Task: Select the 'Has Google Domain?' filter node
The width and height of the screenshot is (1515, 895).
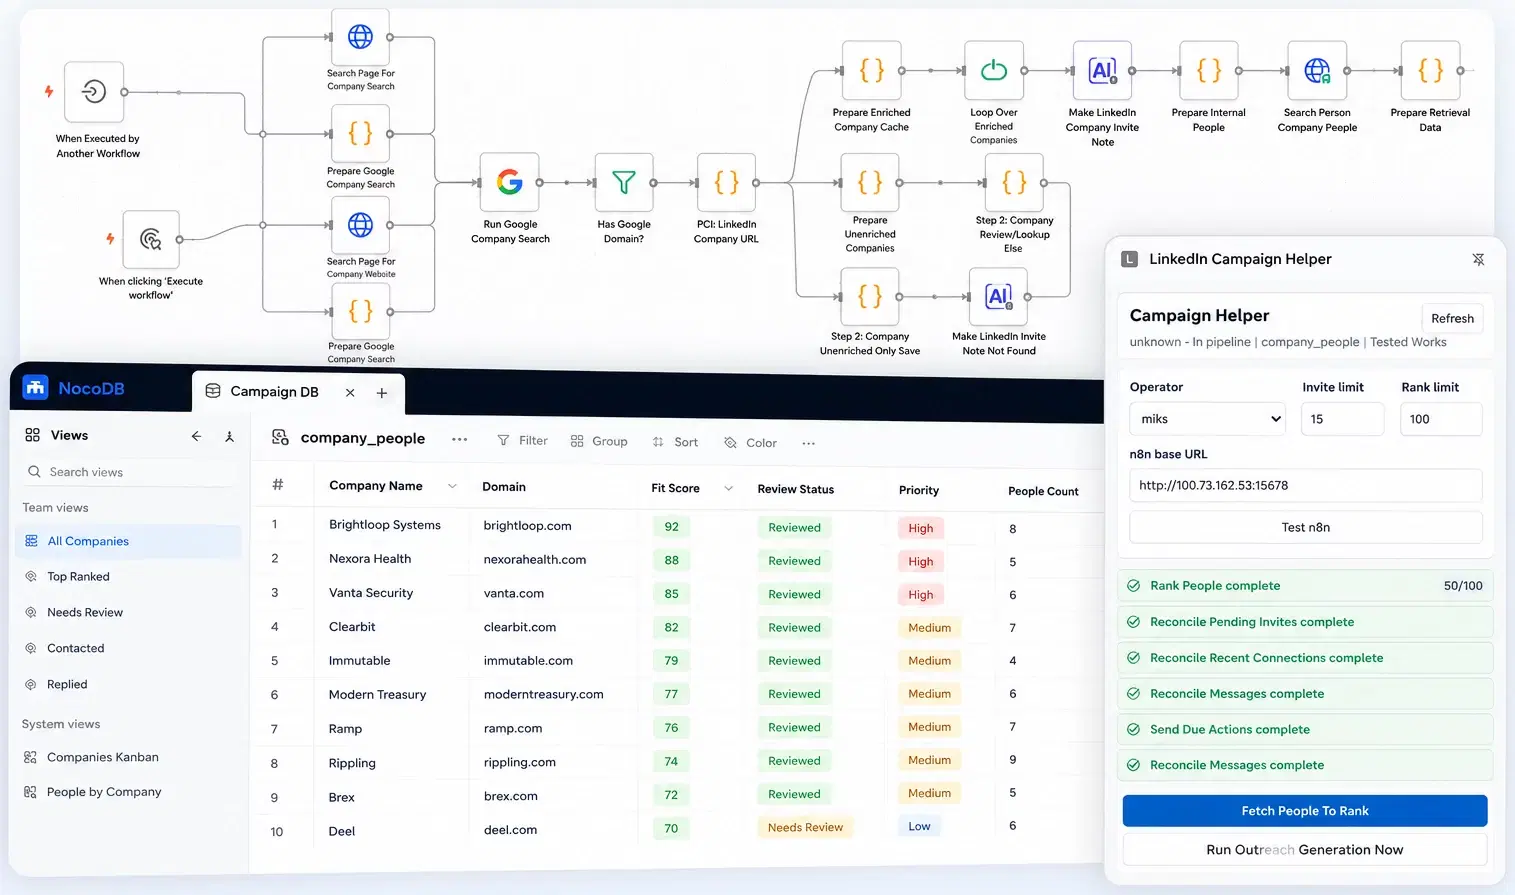Action: click(624, 182)
